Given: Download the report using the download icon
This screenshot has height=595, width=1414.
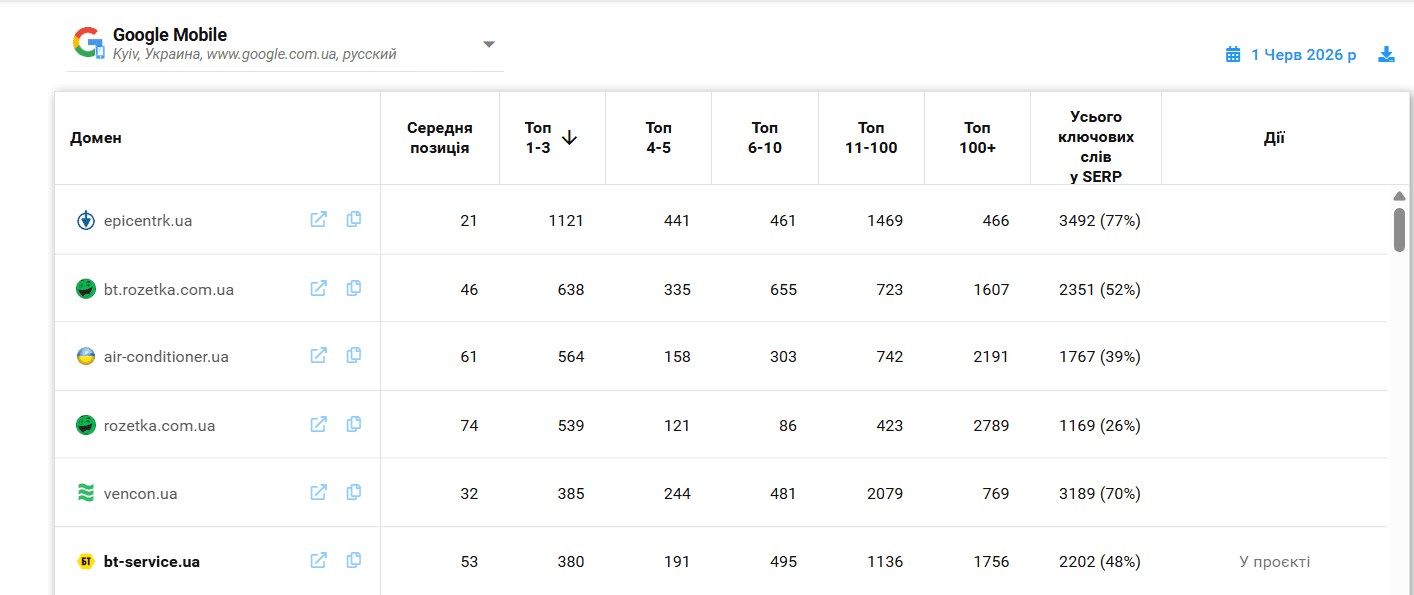Looking at the screenshot, I should 1386,54.
